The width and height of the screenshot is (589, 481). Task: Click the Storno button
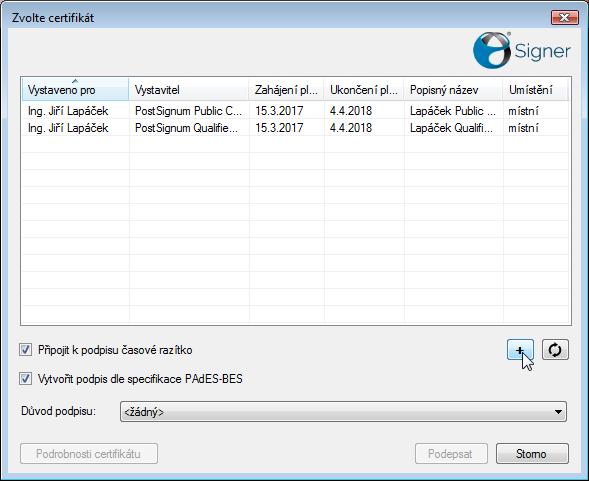(x=532, y=454)
